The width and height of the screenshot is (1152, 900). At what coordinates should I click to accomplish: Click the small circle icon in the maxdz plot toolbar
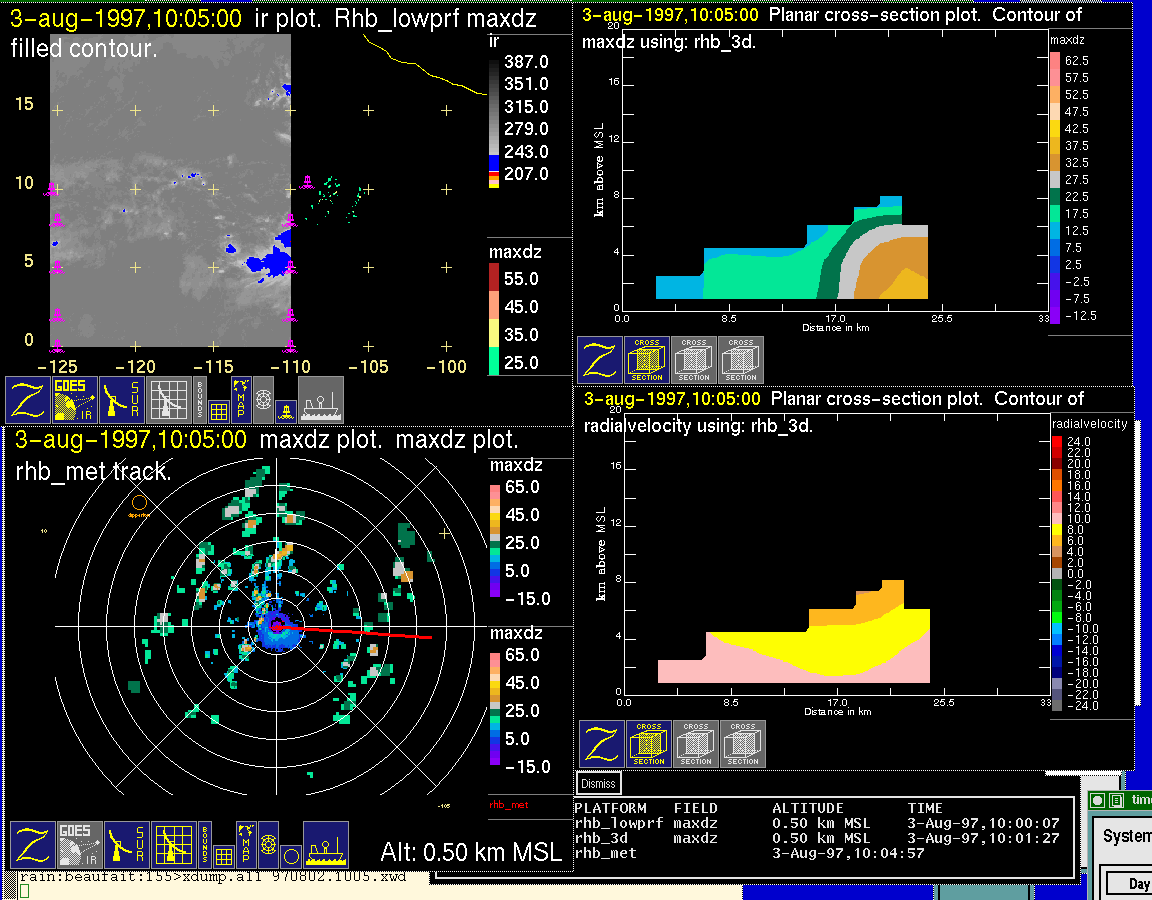click(x=290, y=856)
